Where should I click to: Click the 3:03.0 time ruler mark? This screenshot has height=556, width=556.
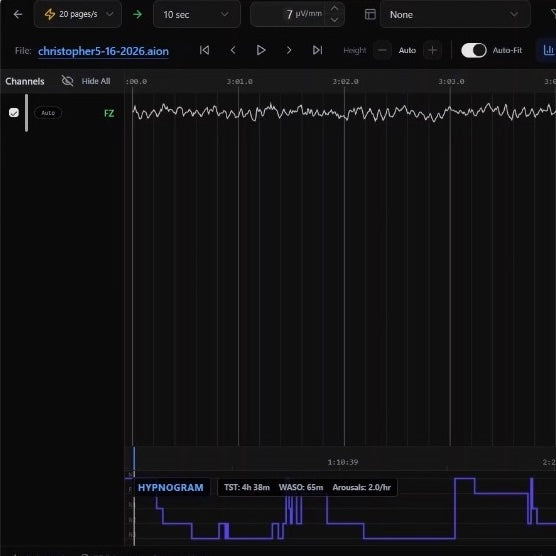[x=451, y=82]
